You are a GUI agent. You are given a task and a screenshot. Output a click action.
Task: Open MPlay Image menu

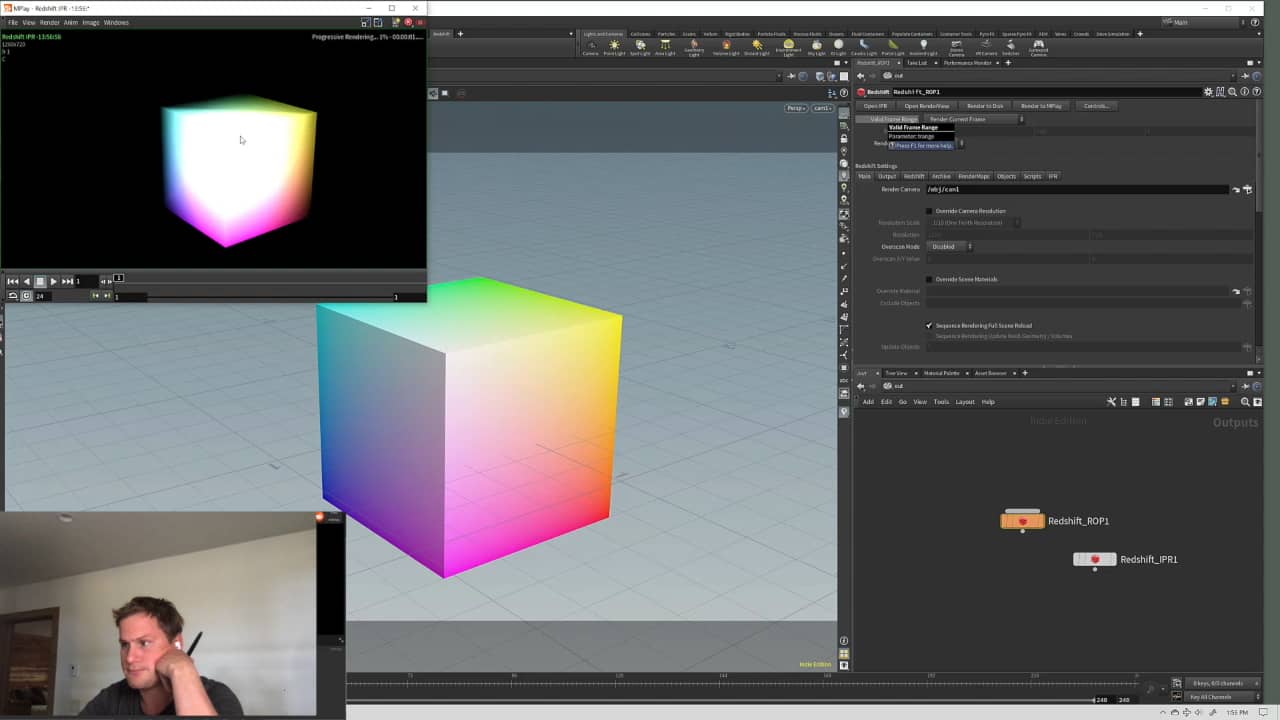[90, 22]
